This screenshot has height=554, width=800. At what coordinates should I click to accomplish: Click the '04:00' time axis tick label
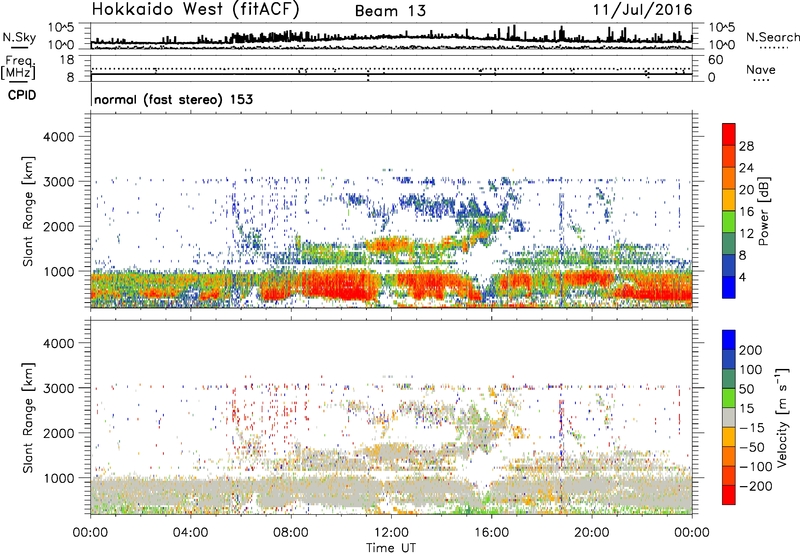190,533
